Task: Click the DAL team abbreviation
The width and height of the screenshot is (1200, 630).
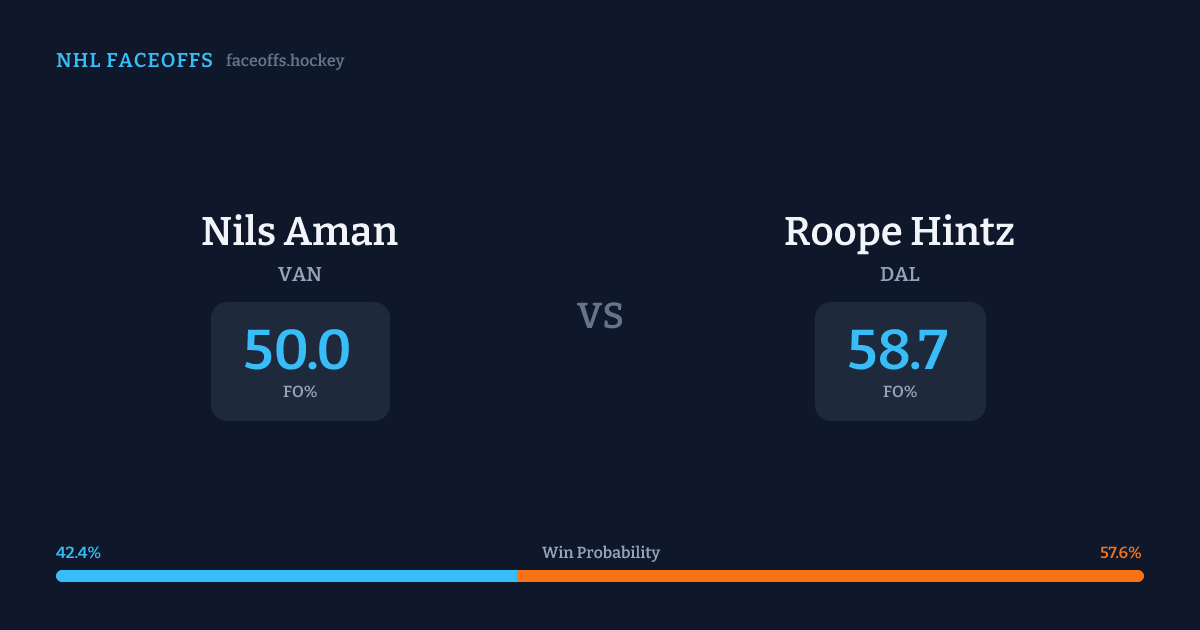Action: [900, 274]
